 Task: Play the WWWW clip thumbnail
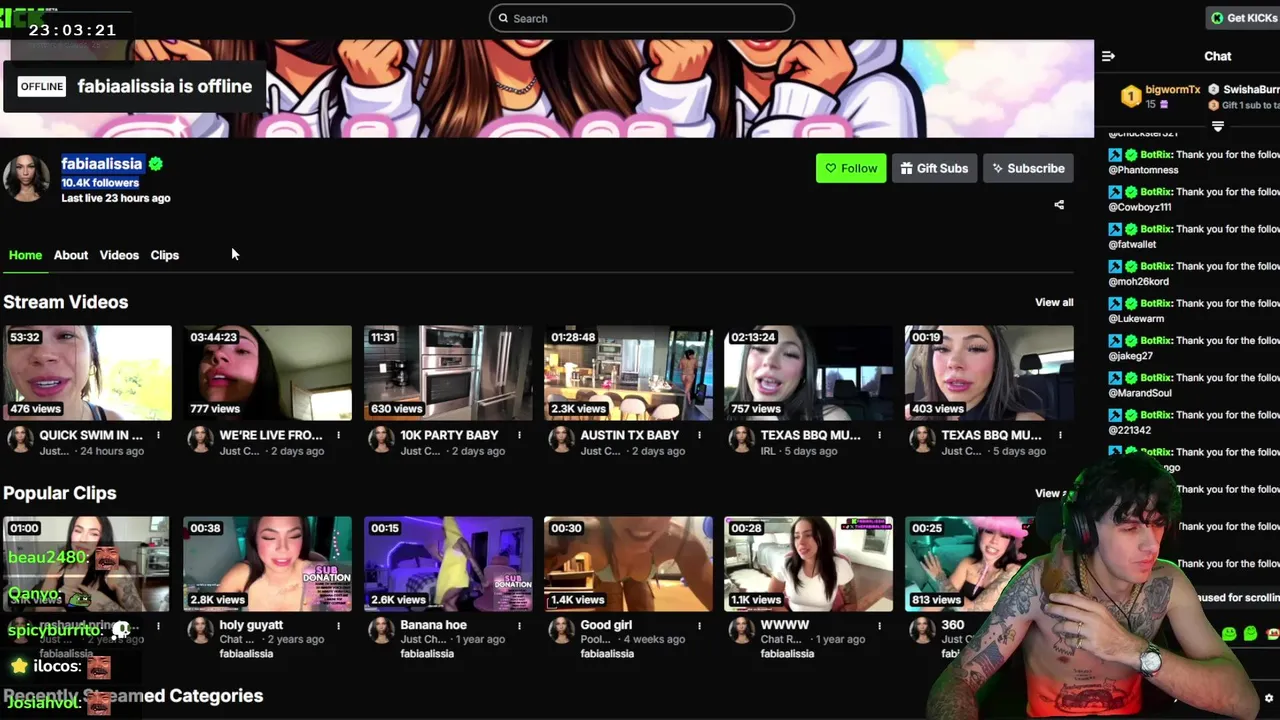point(808,564)
